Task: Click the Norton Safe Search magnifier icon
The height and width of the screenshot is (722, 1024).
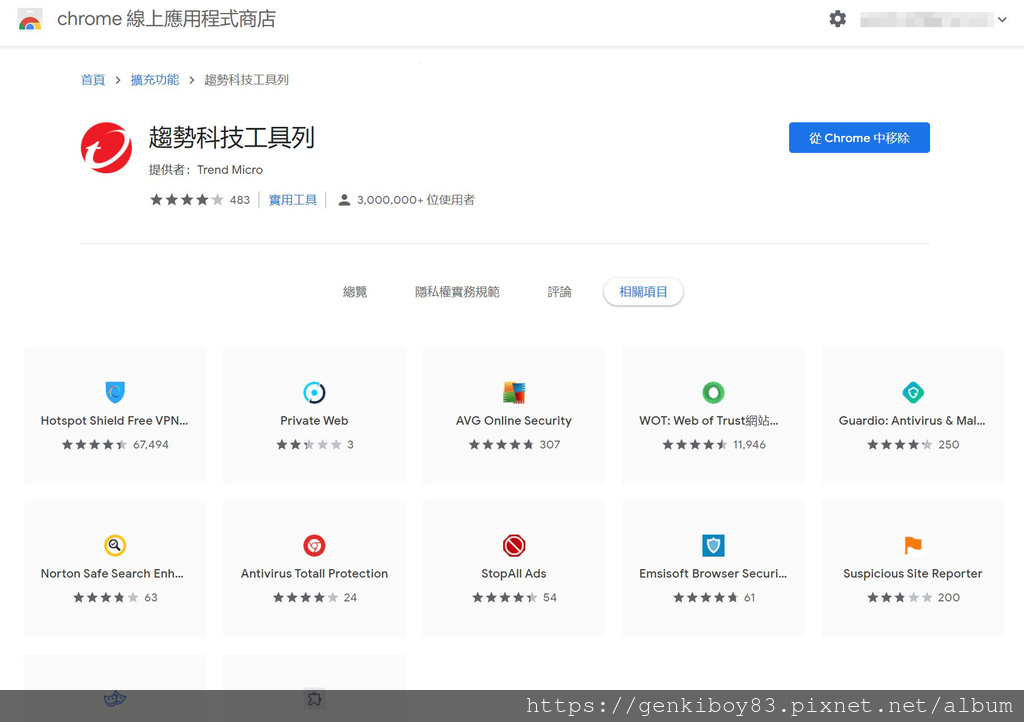Action: [x=115, y=545]
